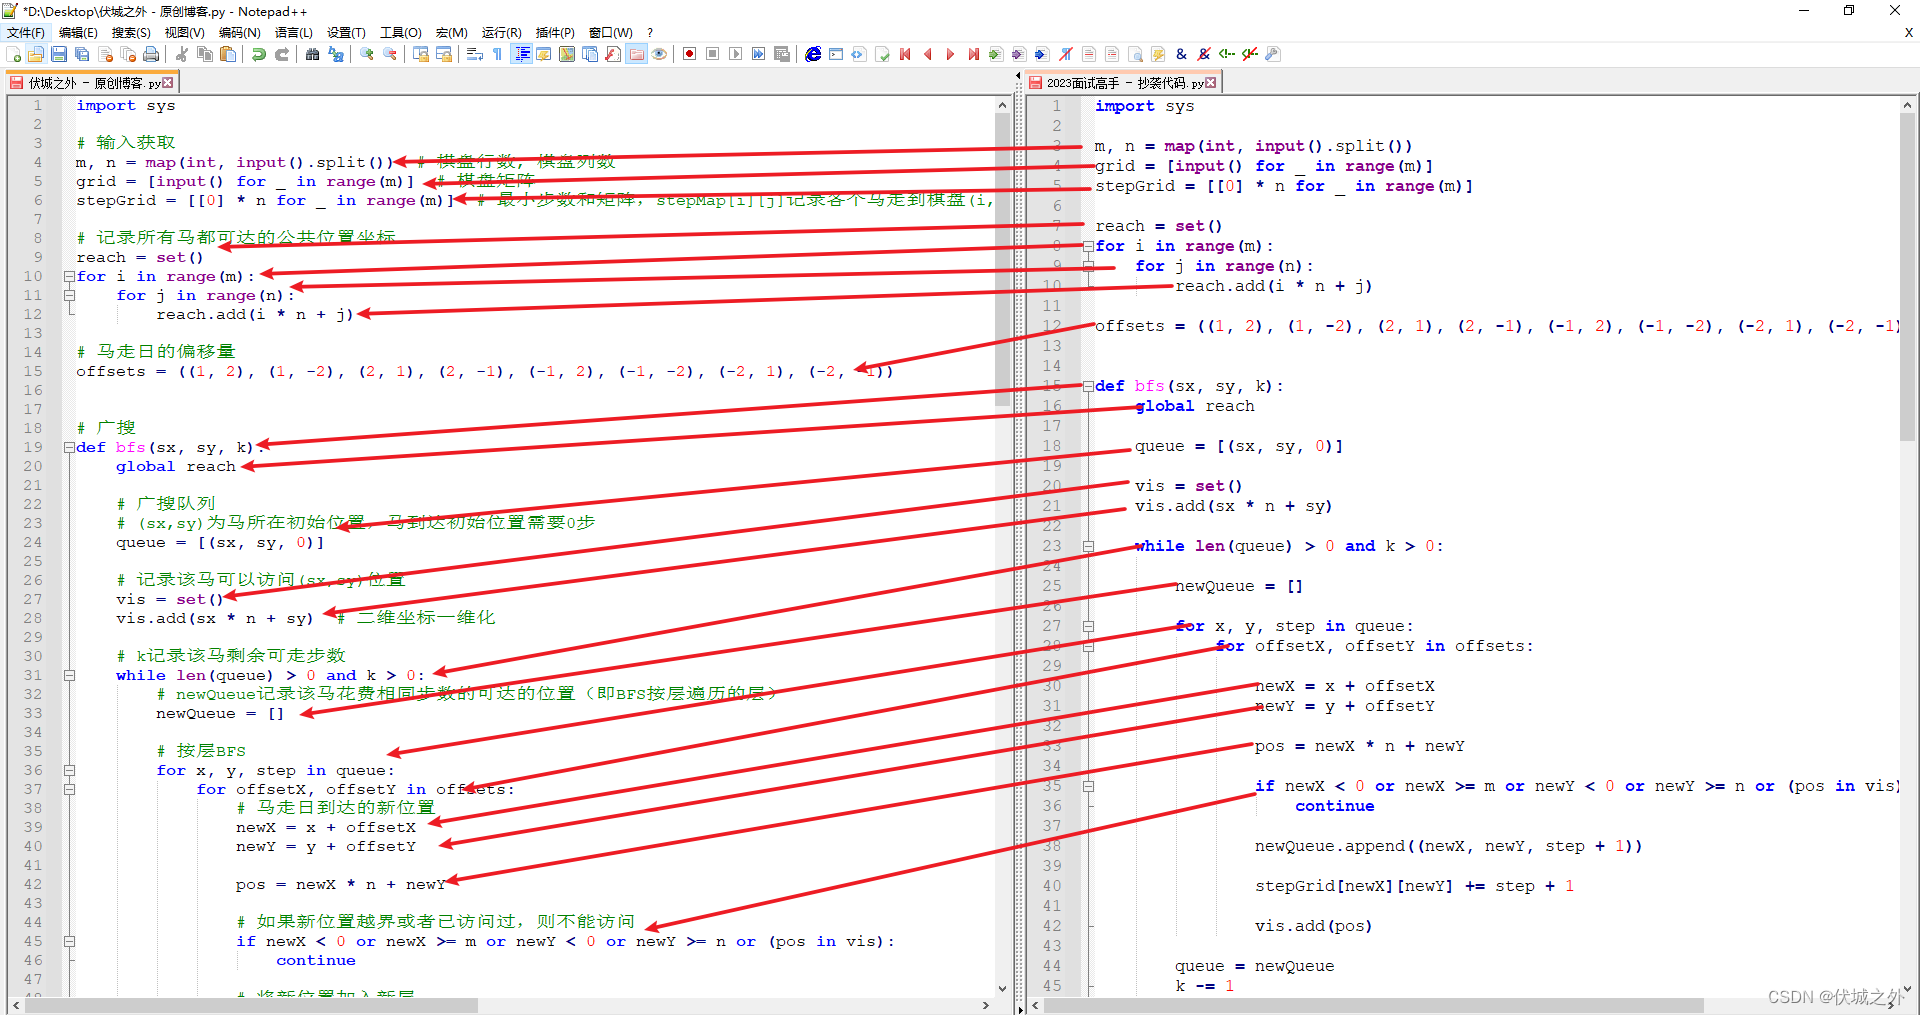The width and height of the screenshot is (1920, 1015).
Task: Click the X close document button at menu bar right
Action: coord(1908,32)
